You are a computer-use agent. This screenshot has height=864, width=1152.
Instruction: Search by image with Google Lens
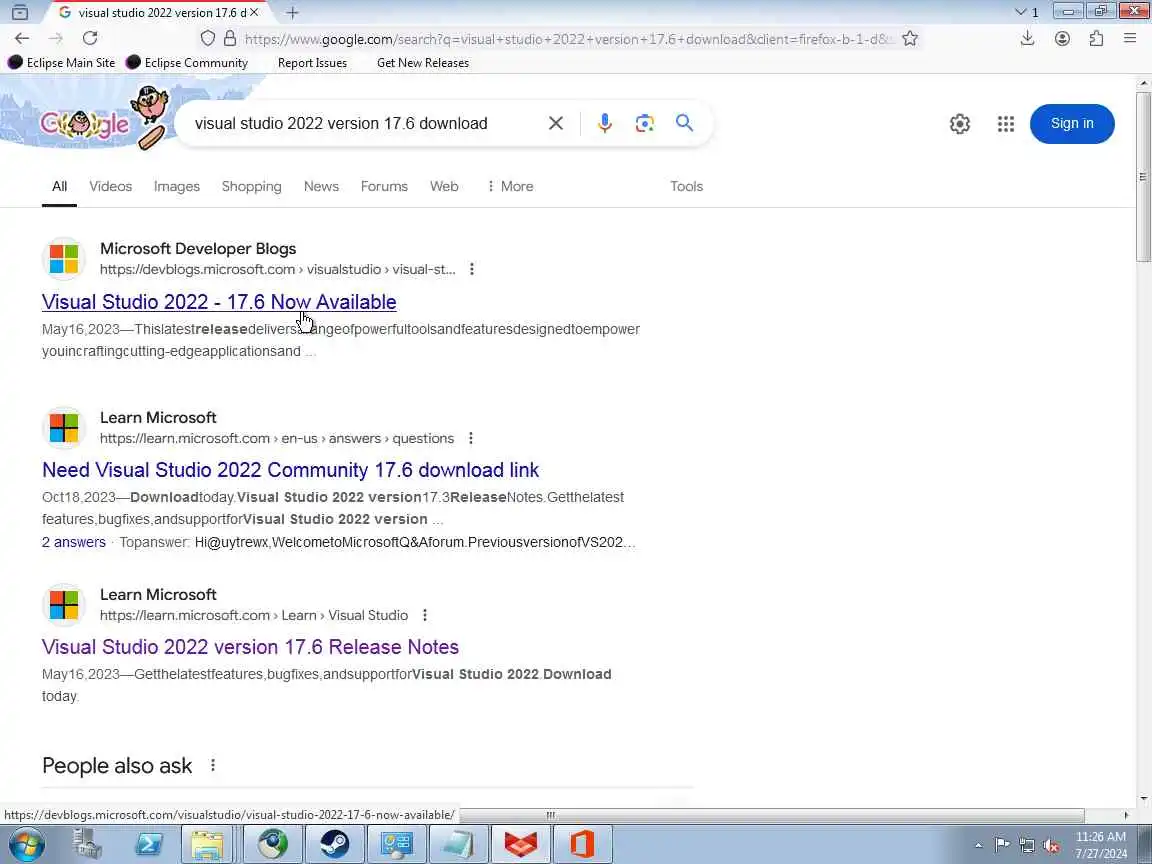pos(644,123)
